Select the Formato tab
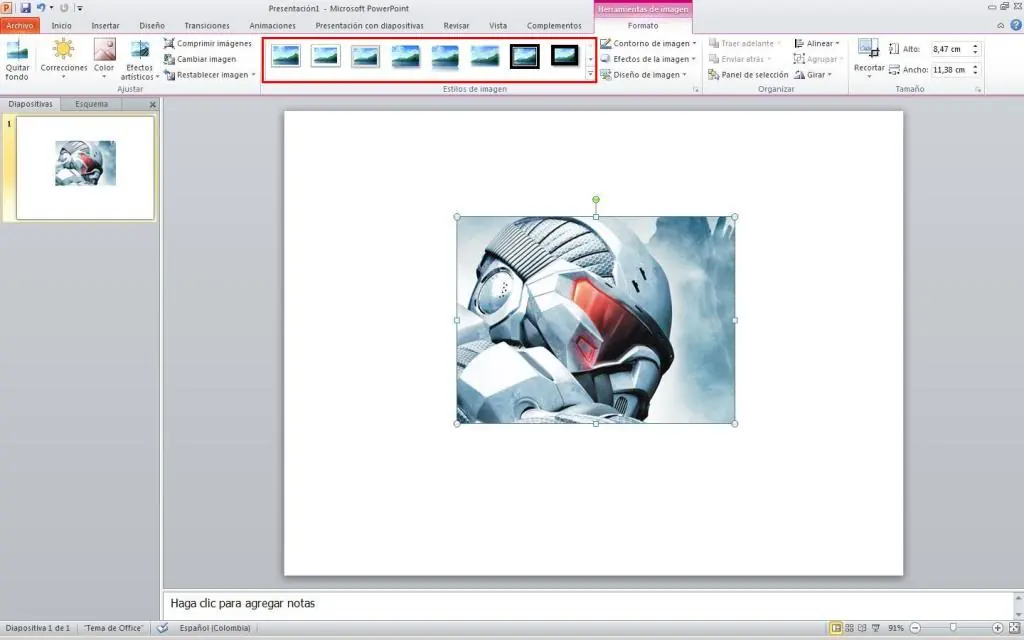The width and height of the screenshot is (1024, 640). [x=643, y=25]
